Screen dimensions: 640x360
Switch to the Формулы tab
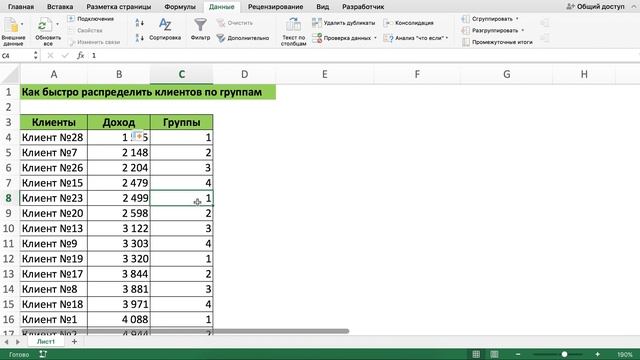click(180, 7)
